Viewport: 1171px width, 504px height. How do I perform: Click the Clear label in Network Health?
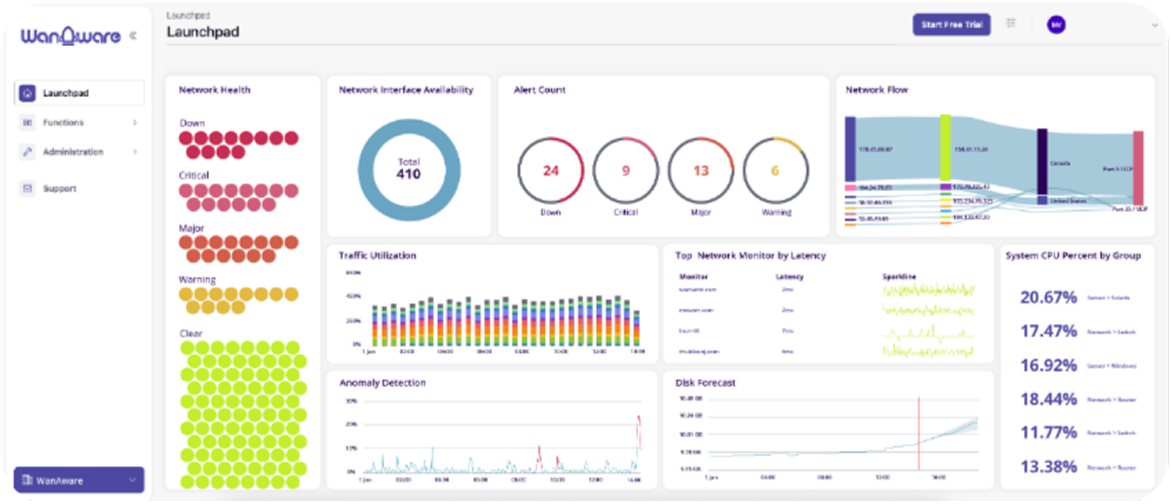pyautogui.click(x=191, y=333)
